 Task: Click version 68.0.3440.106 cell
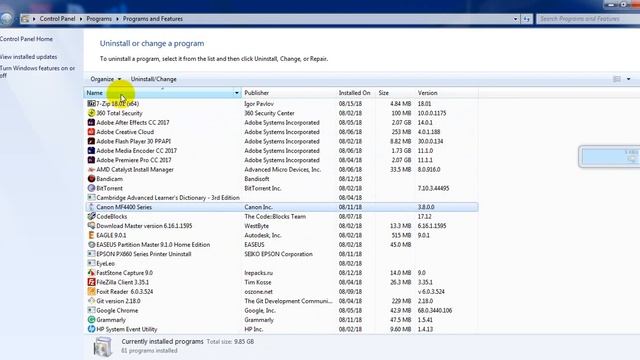(435, 310)
